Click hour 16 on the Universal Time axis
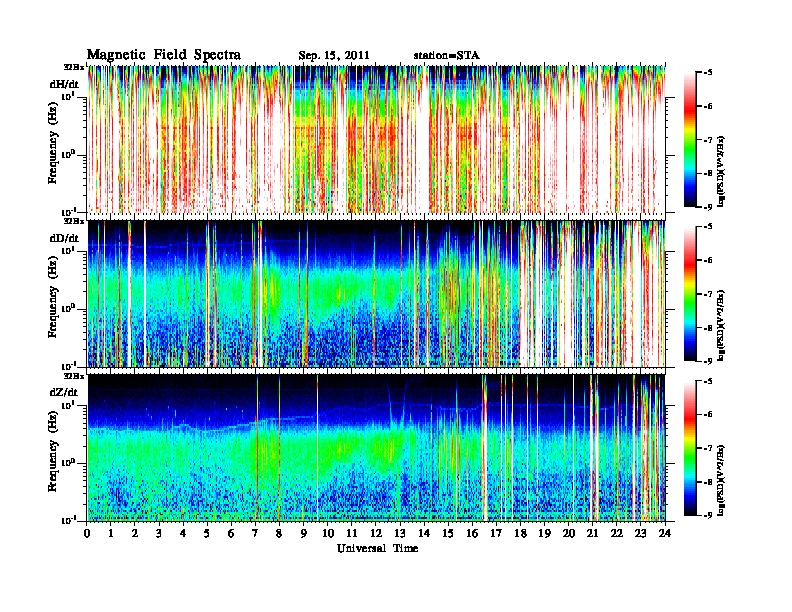The width and height of the screenshot is (792, 612). pos(472,533)
